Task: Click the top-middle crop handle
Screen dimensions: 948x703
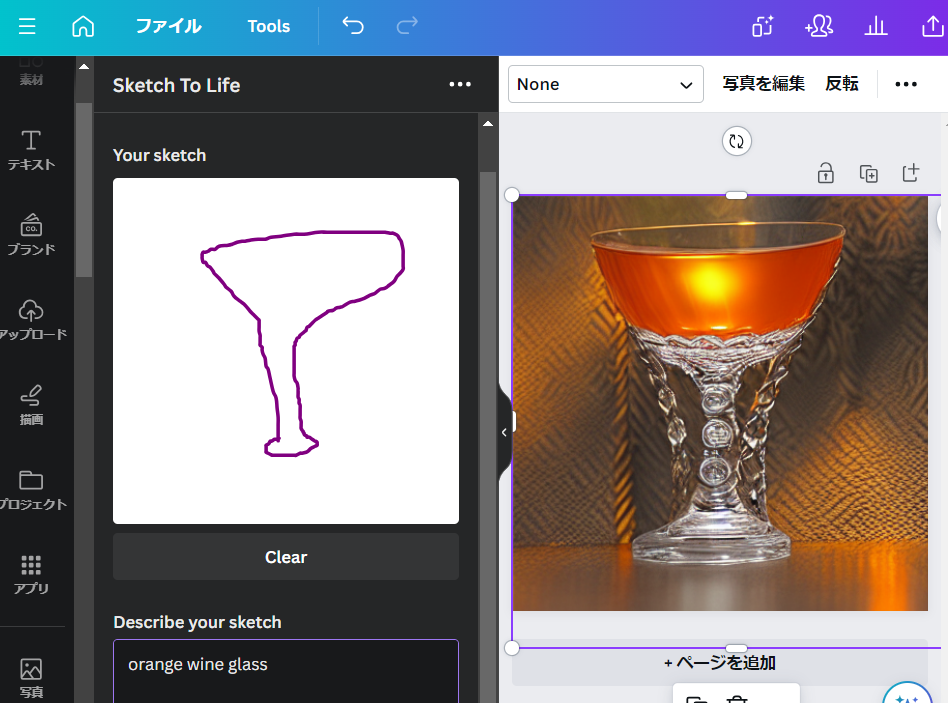Action: coord(736,195)
